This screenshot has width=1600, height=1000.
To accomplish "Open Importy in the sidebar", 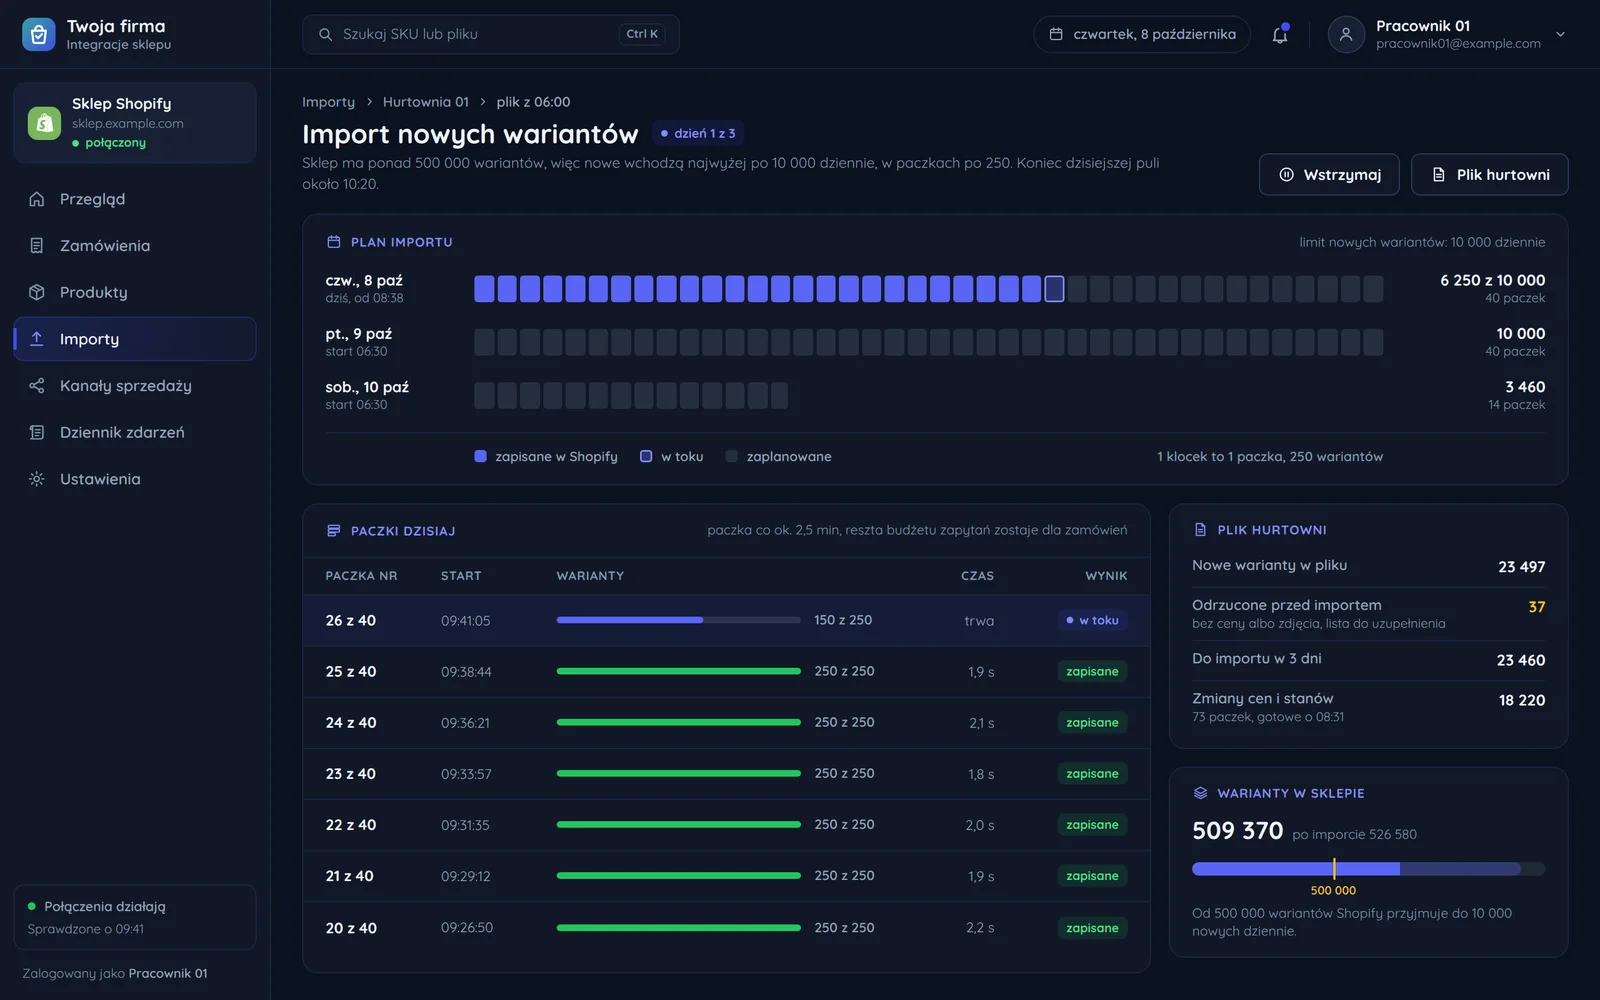I will (x=135, y=339).
